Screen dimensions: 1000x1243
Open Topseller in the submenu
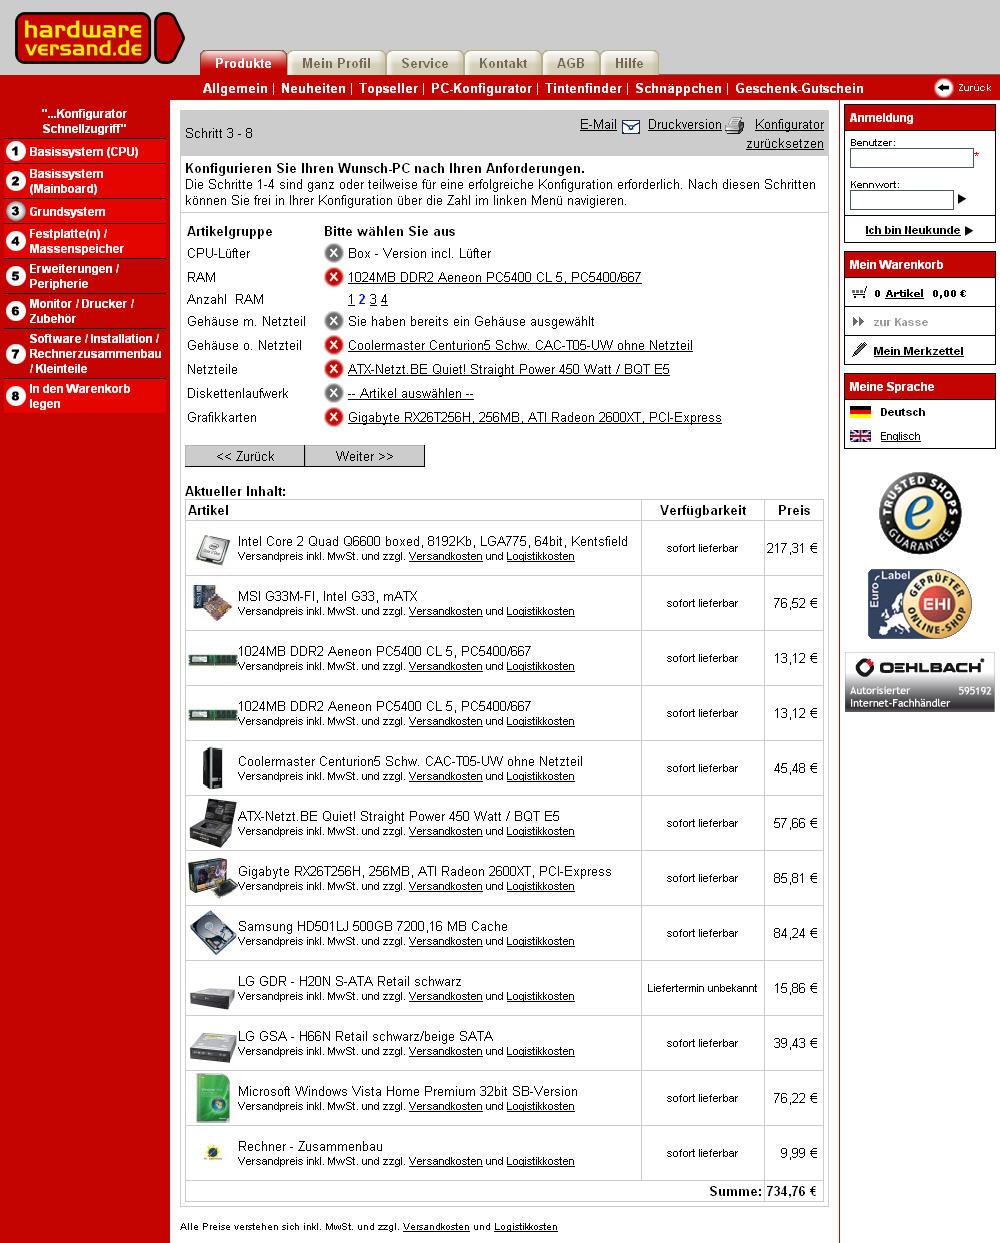[389, 88]
